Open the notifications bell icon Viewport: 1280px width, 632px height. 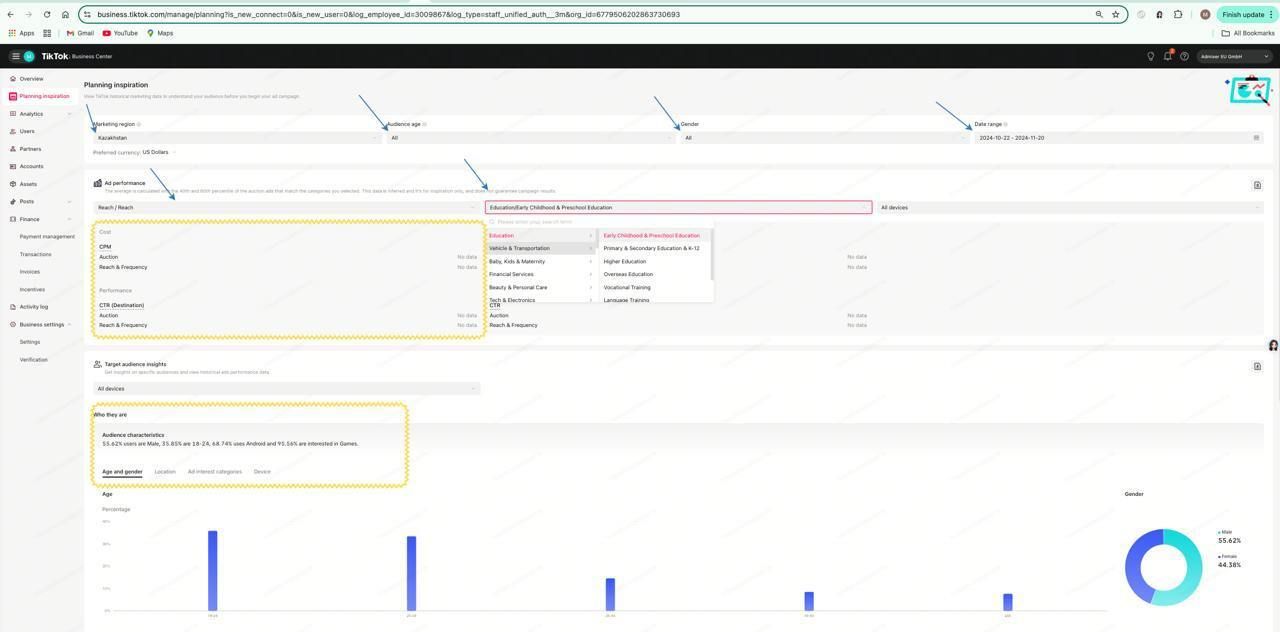(x=1167, y=56)
